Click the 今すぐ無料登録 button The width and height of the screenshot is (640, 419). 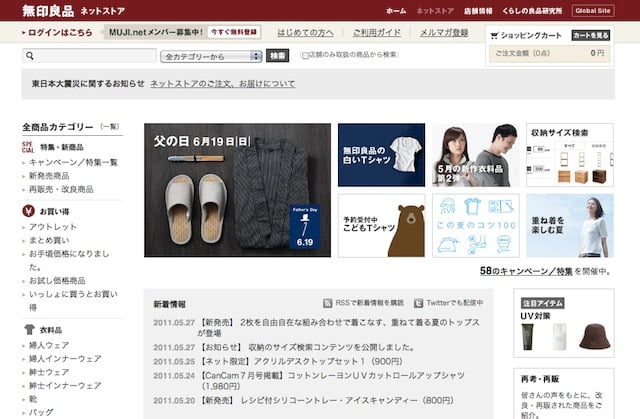click(x=234, y=32)
